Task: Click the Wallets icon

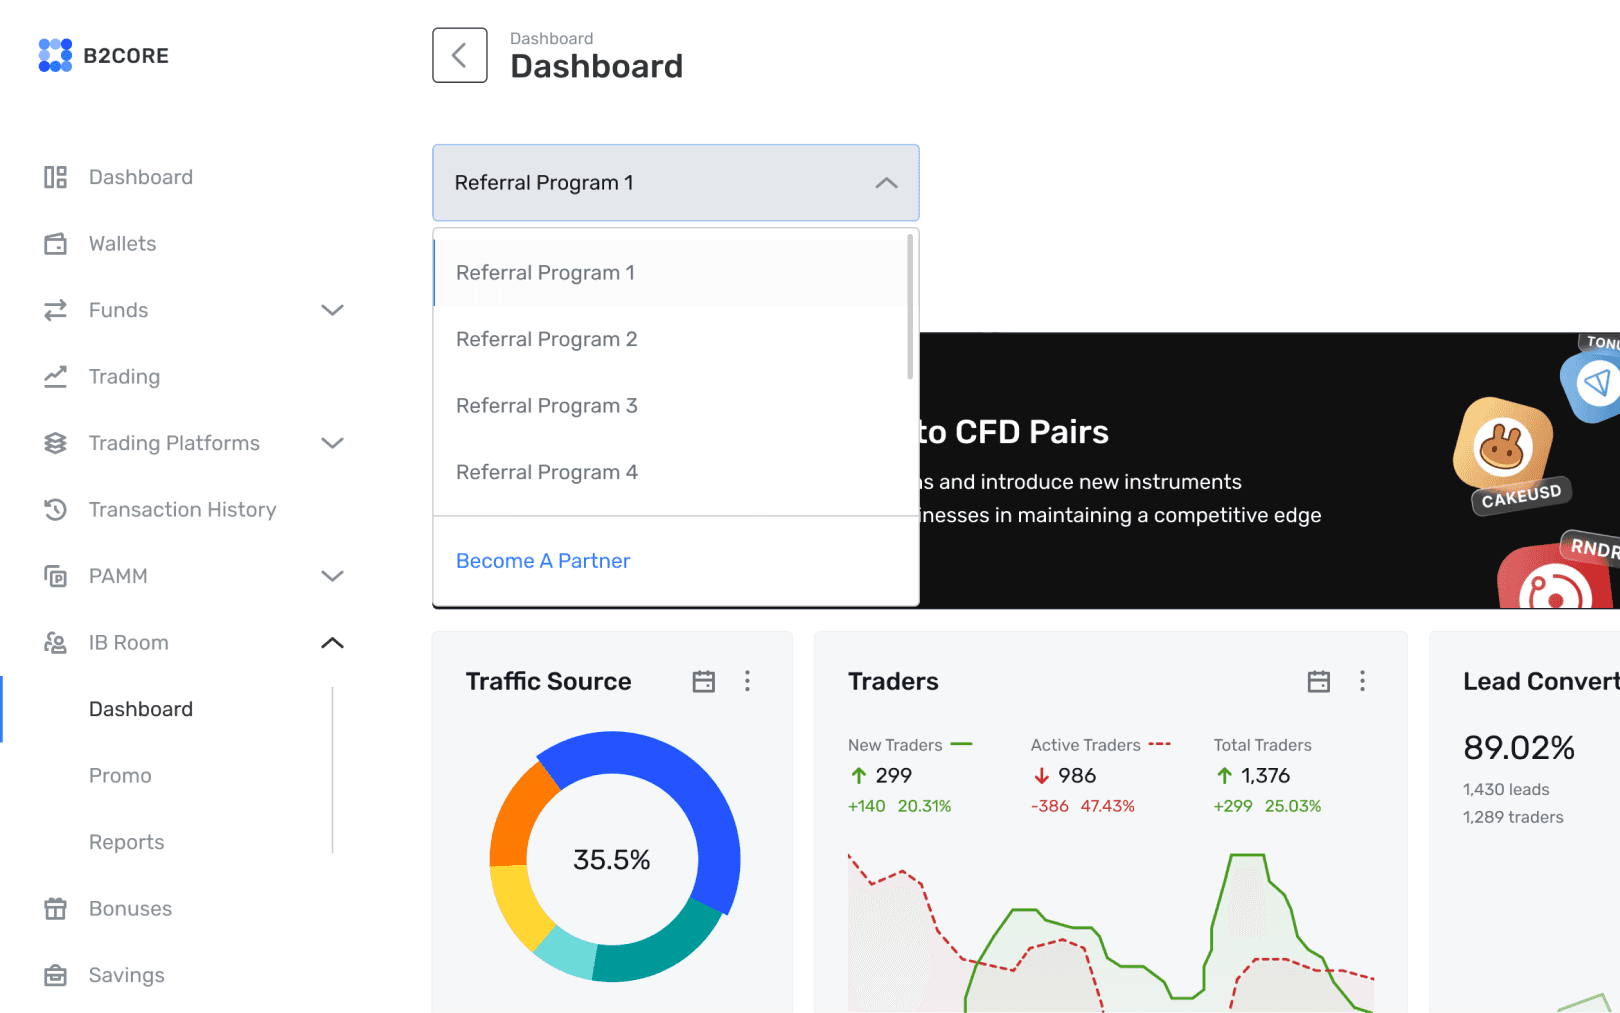Action: pos(55,244)
